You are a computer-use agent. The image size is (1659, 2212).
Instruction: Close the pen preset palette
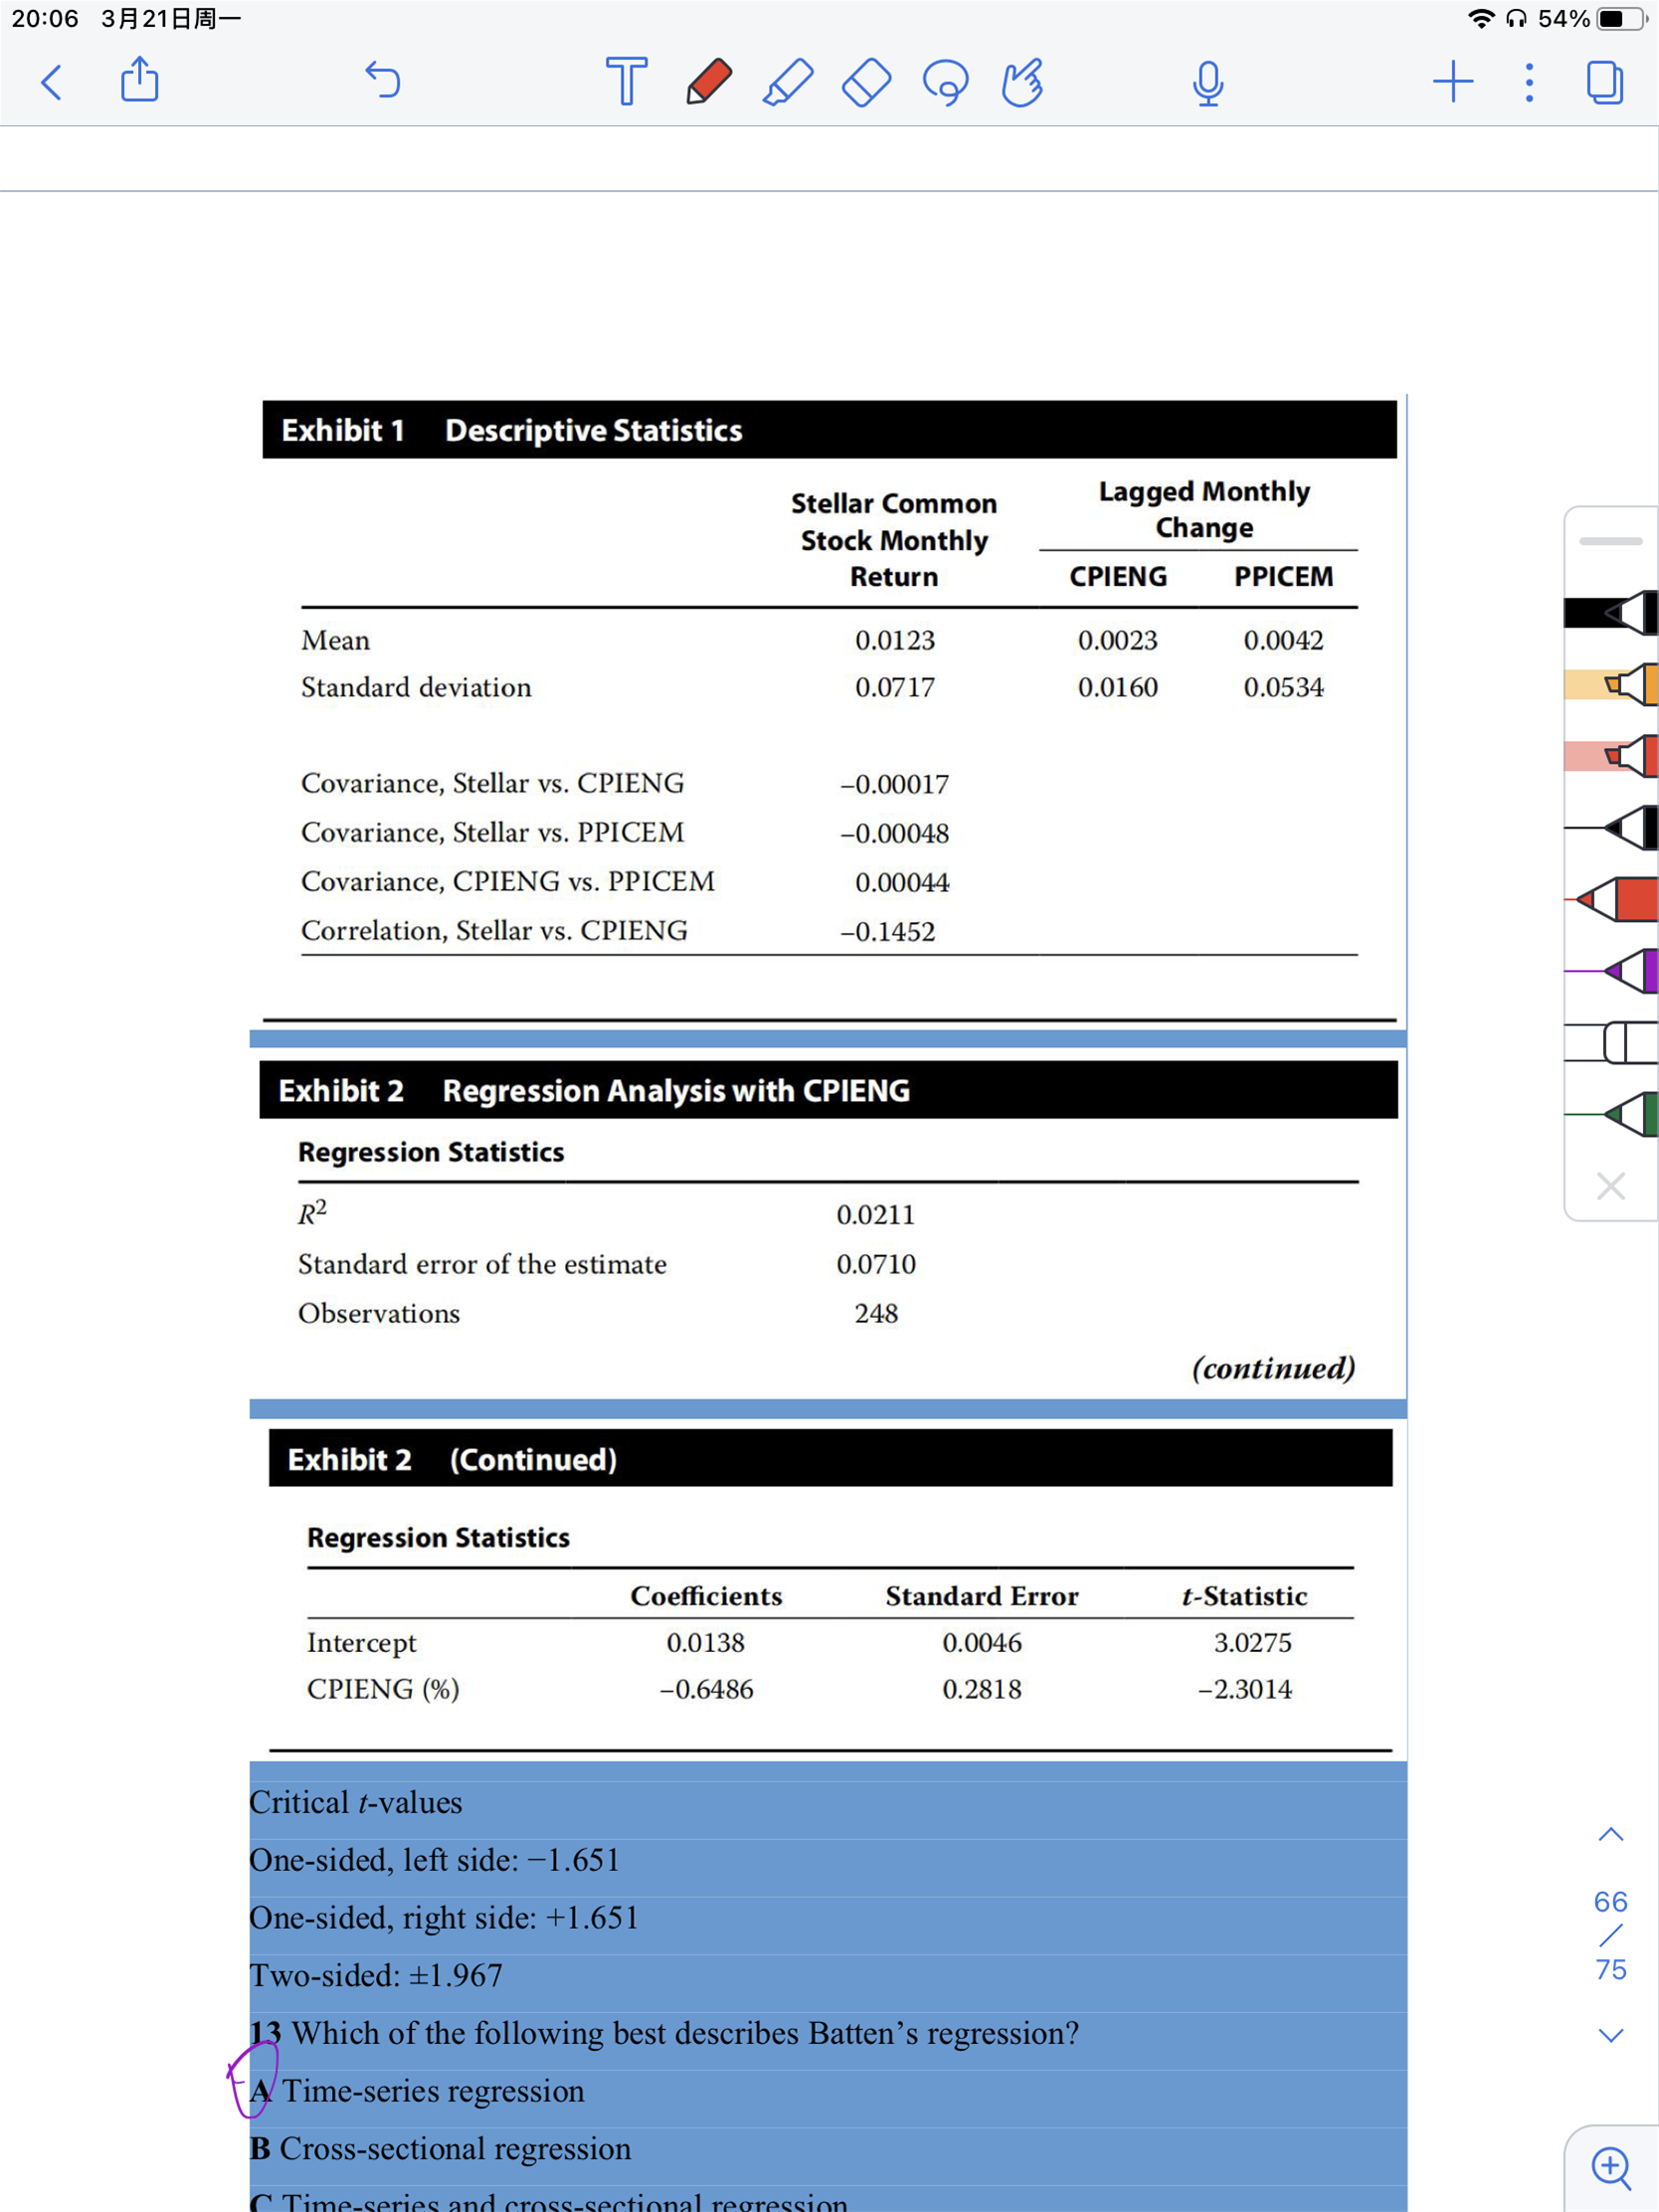(x=1610, y=1186)
